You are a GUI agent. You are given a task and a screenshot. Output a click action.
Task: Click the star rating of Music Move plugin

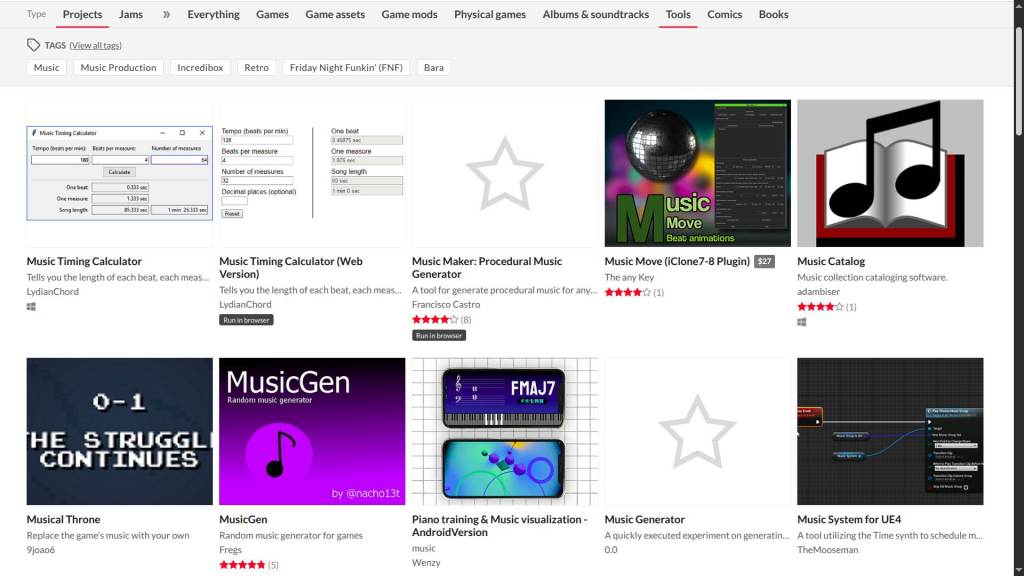coord(628,293)
